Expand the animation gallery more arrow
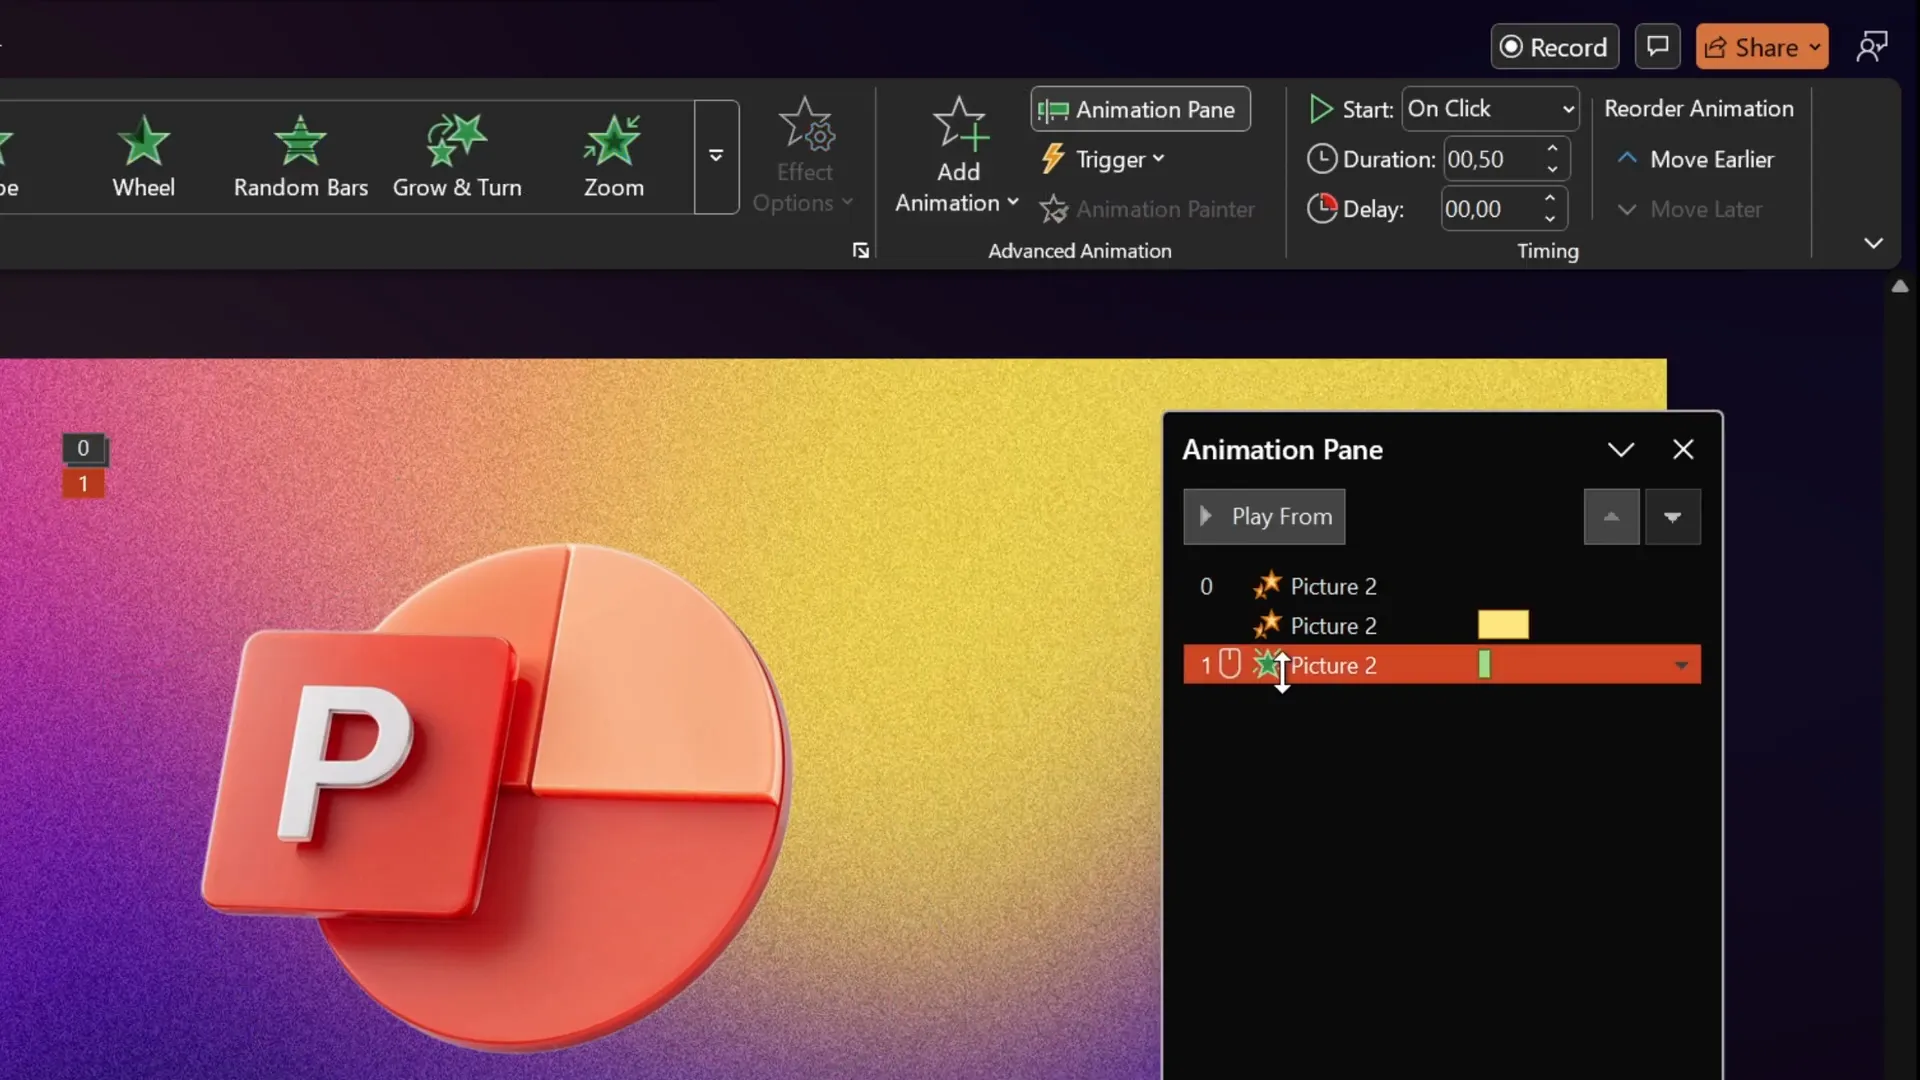1920x1080 pixels. [716, 156]
